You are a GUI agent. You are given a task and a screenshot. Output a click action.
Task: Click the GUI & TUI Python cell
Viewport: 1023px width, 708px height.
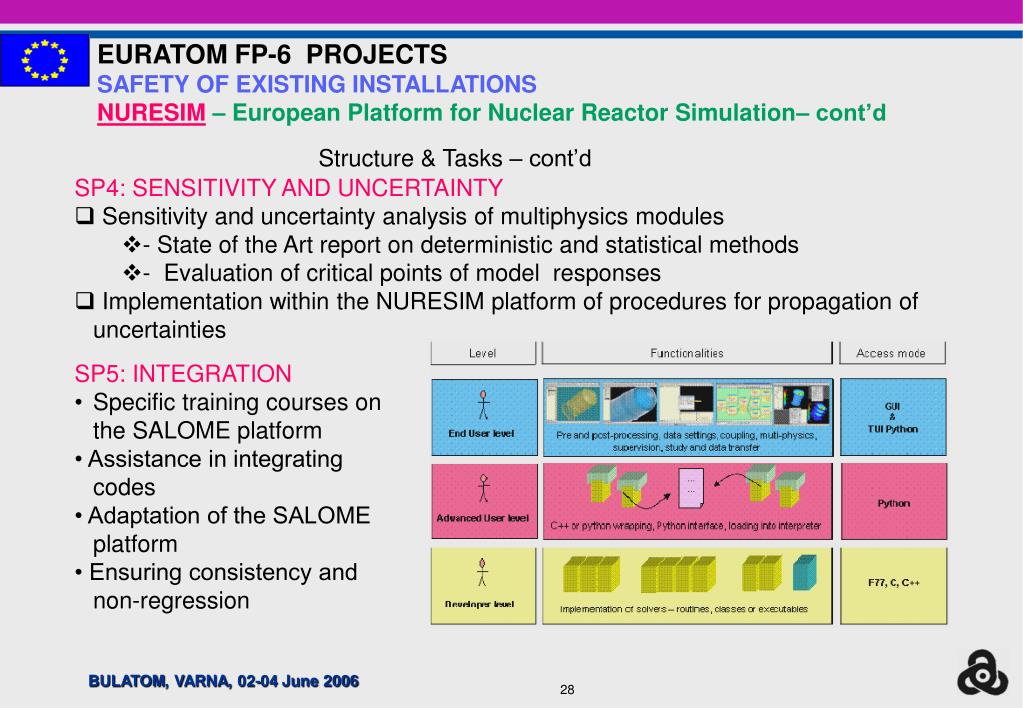click(893, 417)
